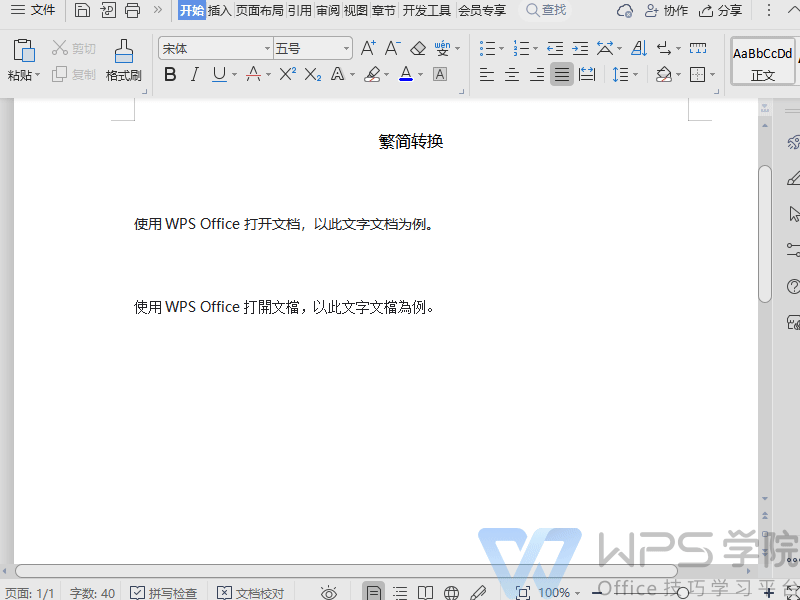The width and height of the screenshot is (800, 600).
Task: Click the 协作 collaborate button
Action: tap(666, 10)
